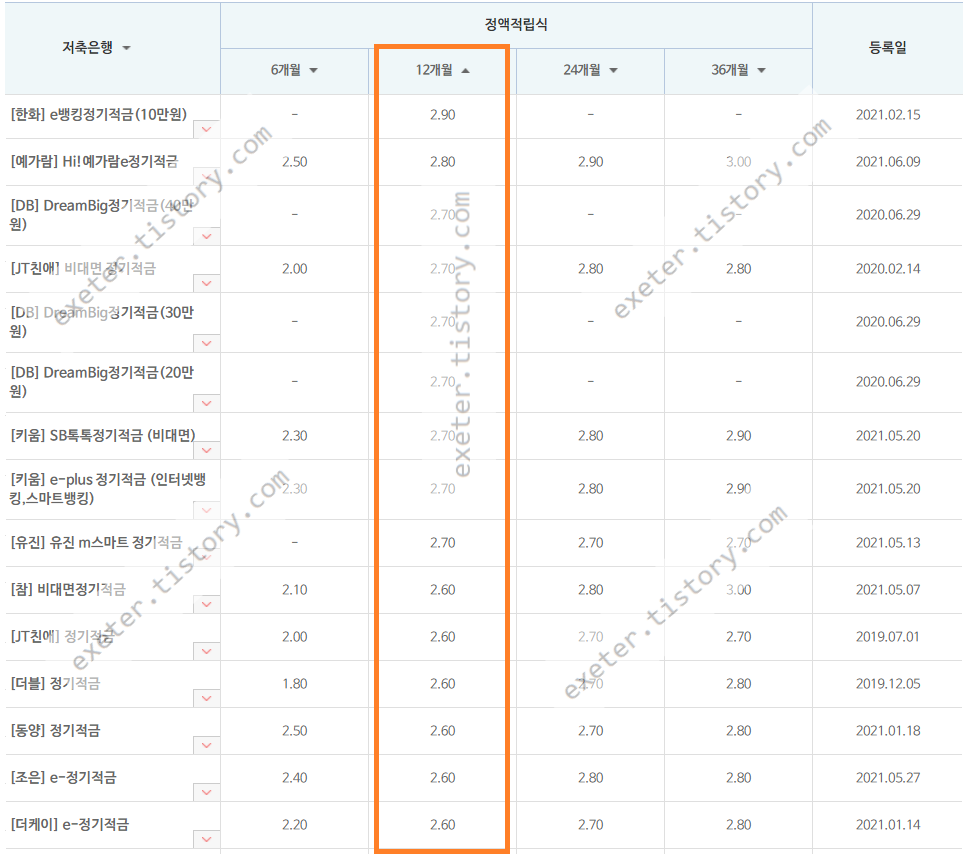Sort by 36개월 column
Viewport: 965px width, 857px height.
click(761, 71)
